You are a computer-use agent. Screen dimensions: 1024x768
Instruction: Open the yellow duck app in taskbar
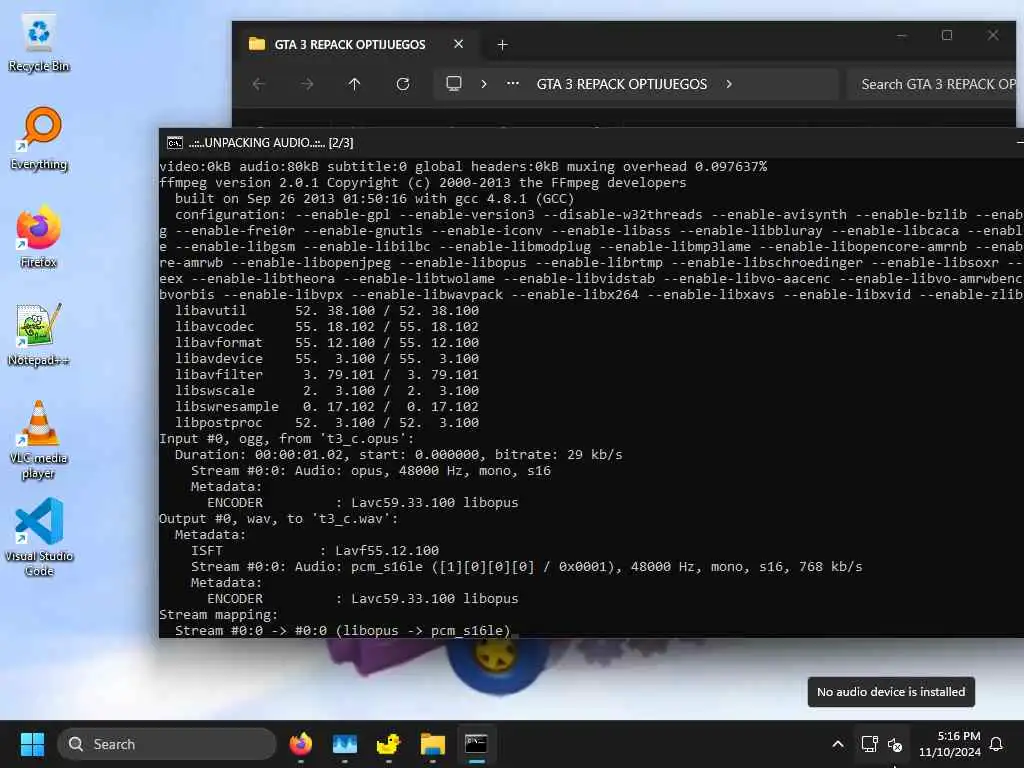pos(389,744)
